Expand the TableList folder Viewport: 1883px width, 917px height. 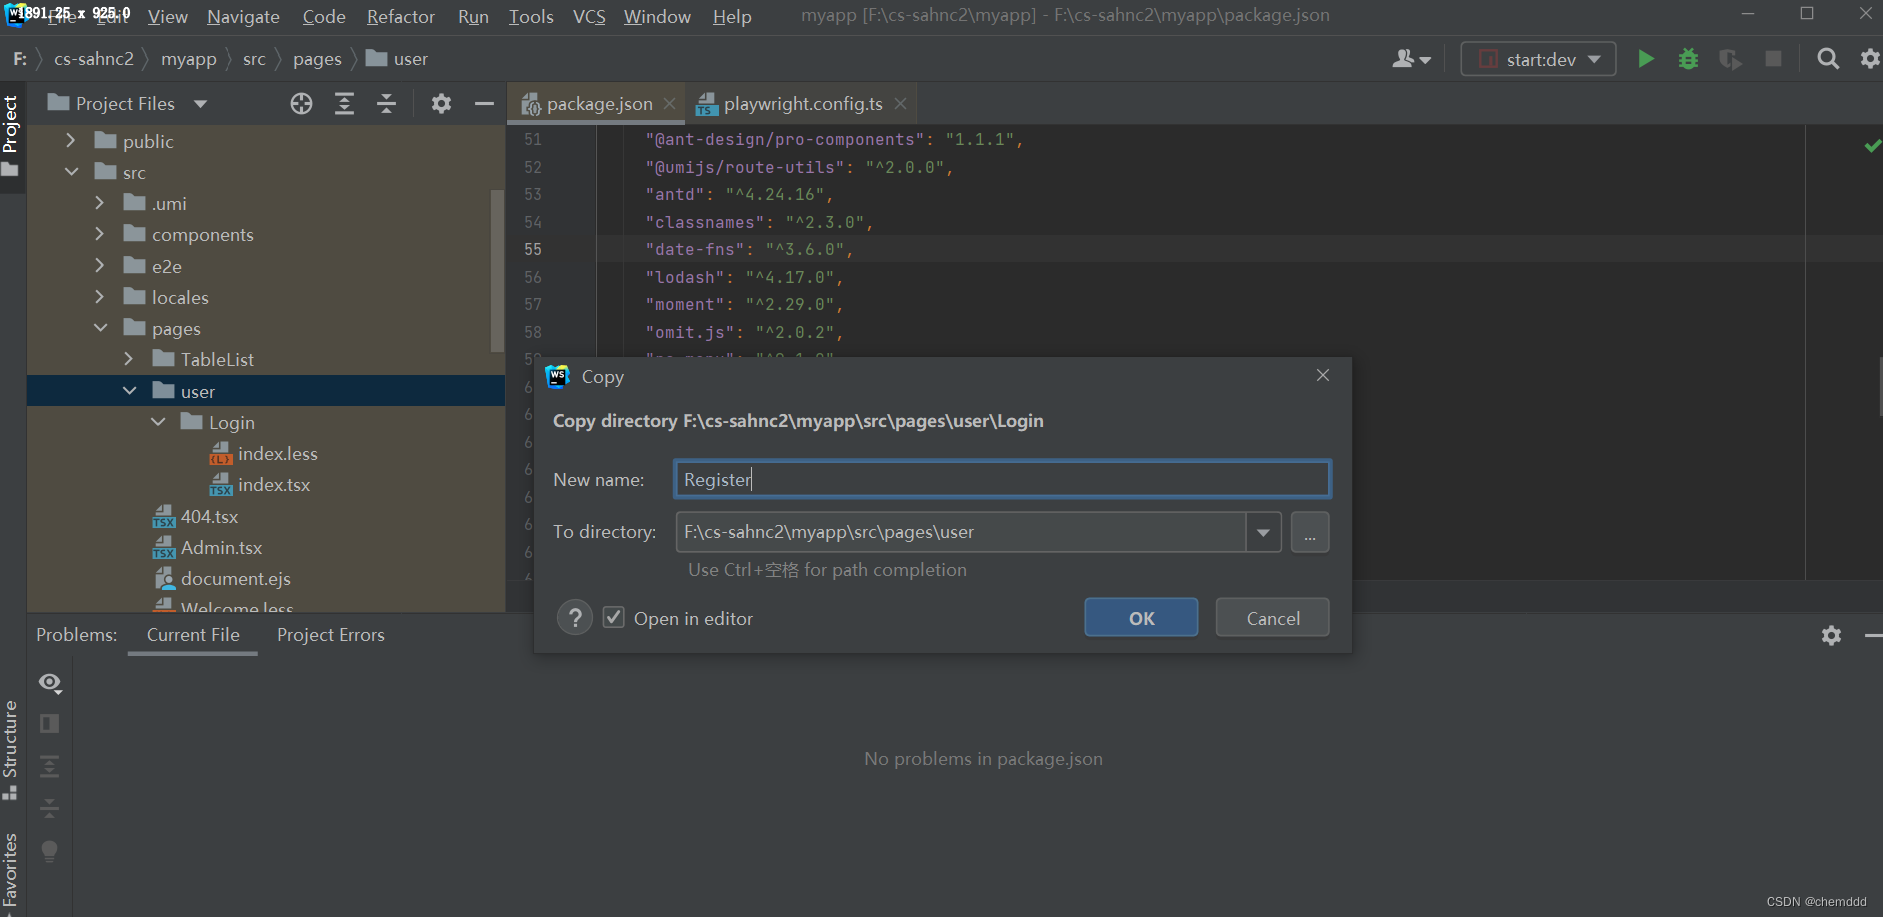point(128,359)
